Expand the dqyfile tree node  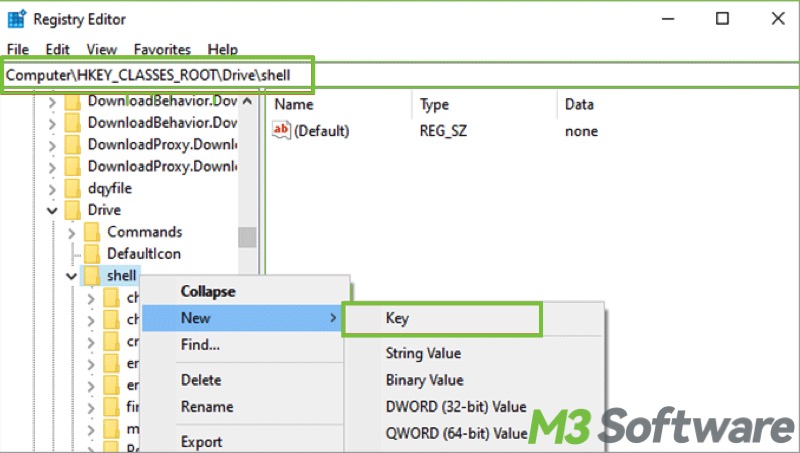tap(52, 188)
